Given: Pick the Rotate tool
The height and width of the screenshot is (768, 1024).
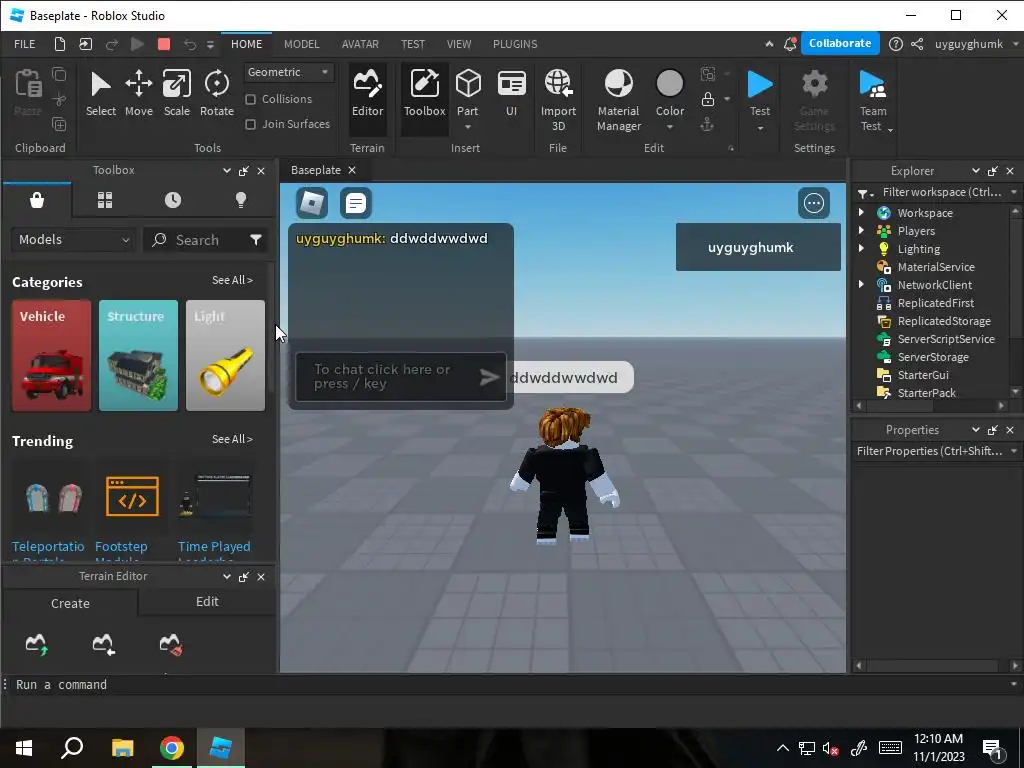Looking at the screenshot, I should [x=217, y=94].
